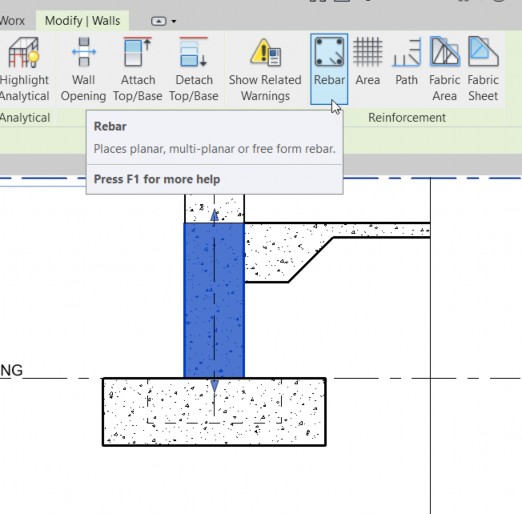Select the Fabric Sheet tool
Screen dimensions: 522x514
click(x=483, y=69)
